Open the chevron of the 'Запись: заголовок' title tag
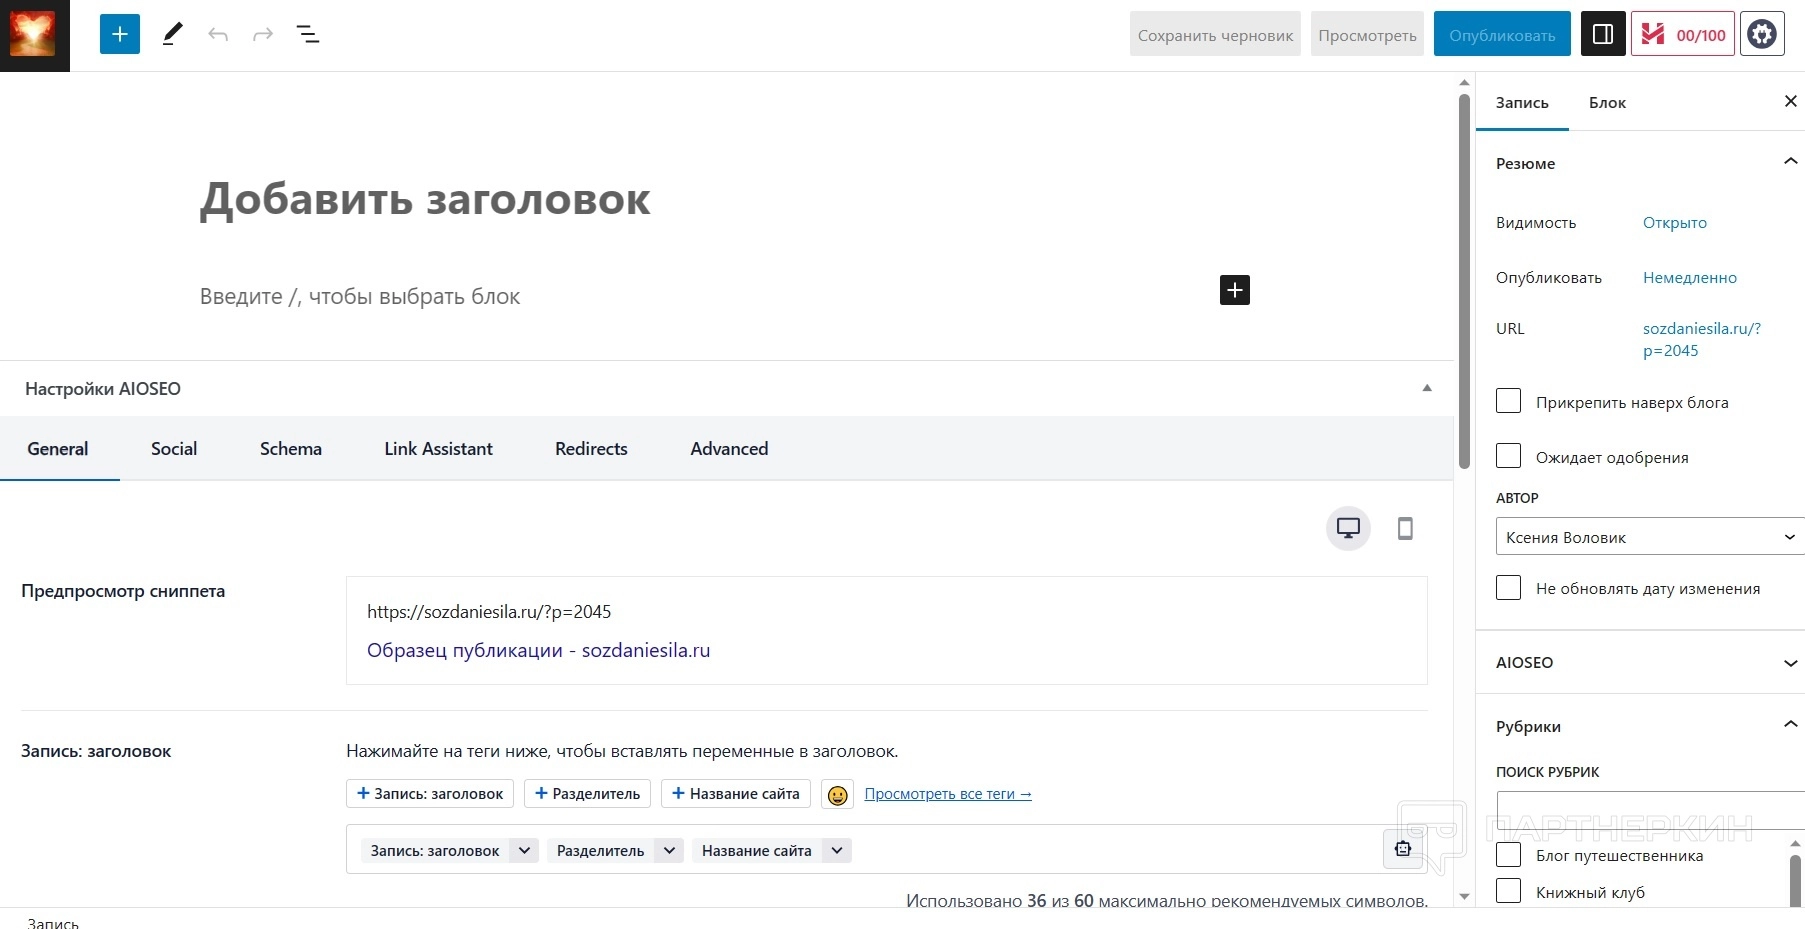1805x929 pixels. tap(524, 851)
